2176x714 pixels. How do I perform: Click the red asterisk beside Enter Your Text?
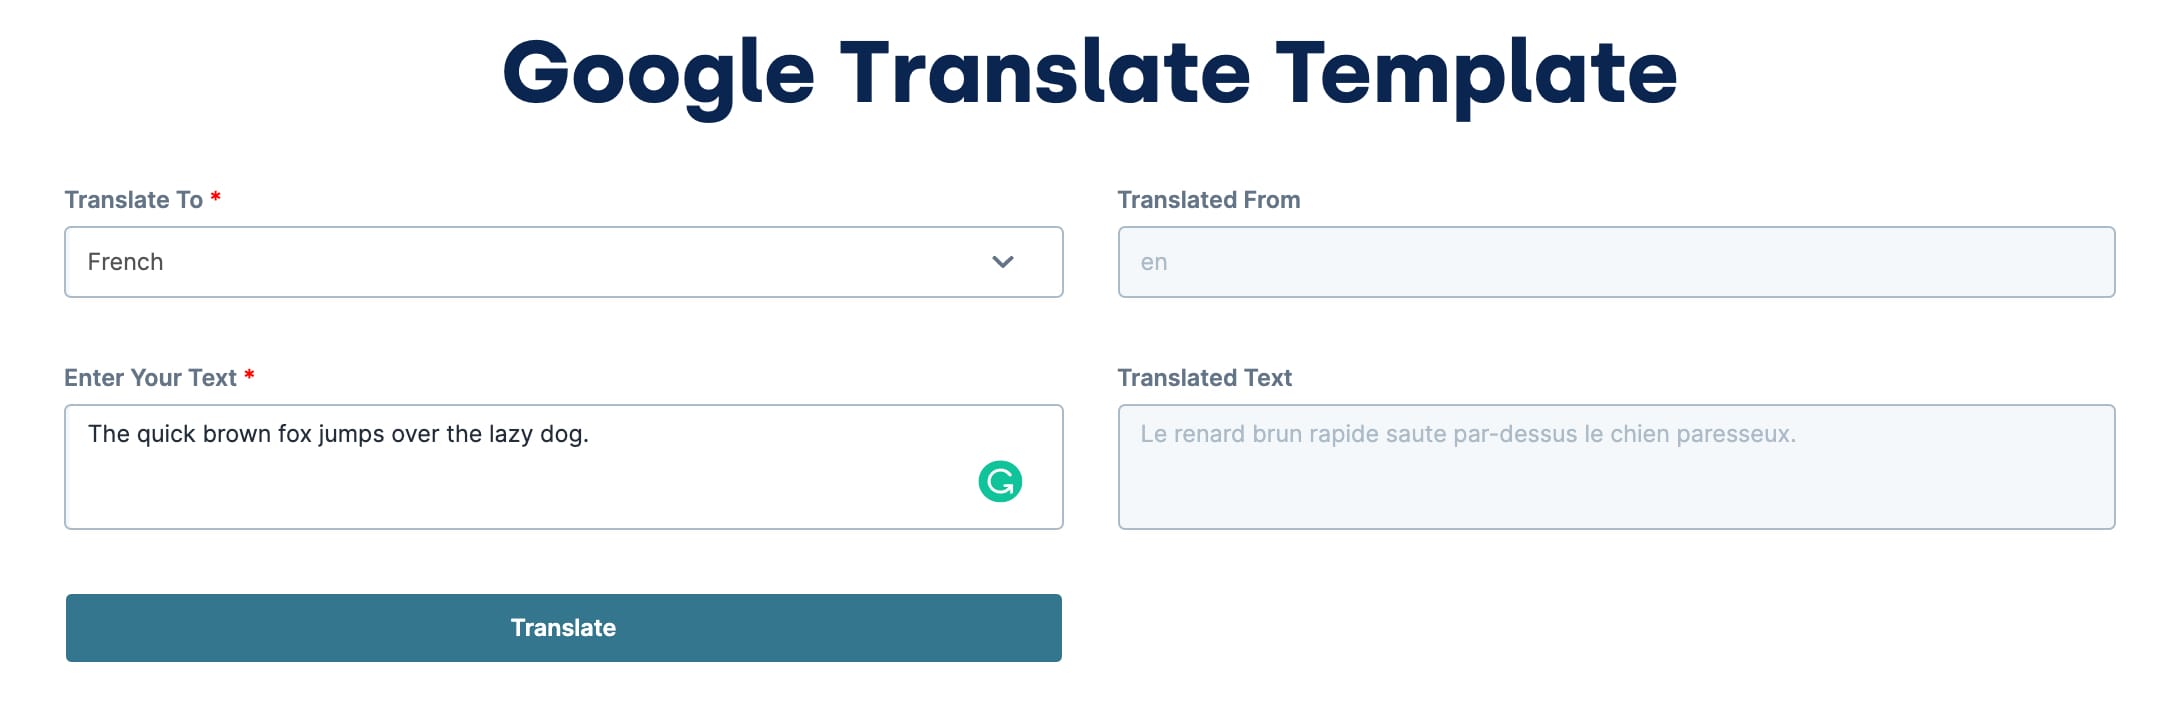249,375
